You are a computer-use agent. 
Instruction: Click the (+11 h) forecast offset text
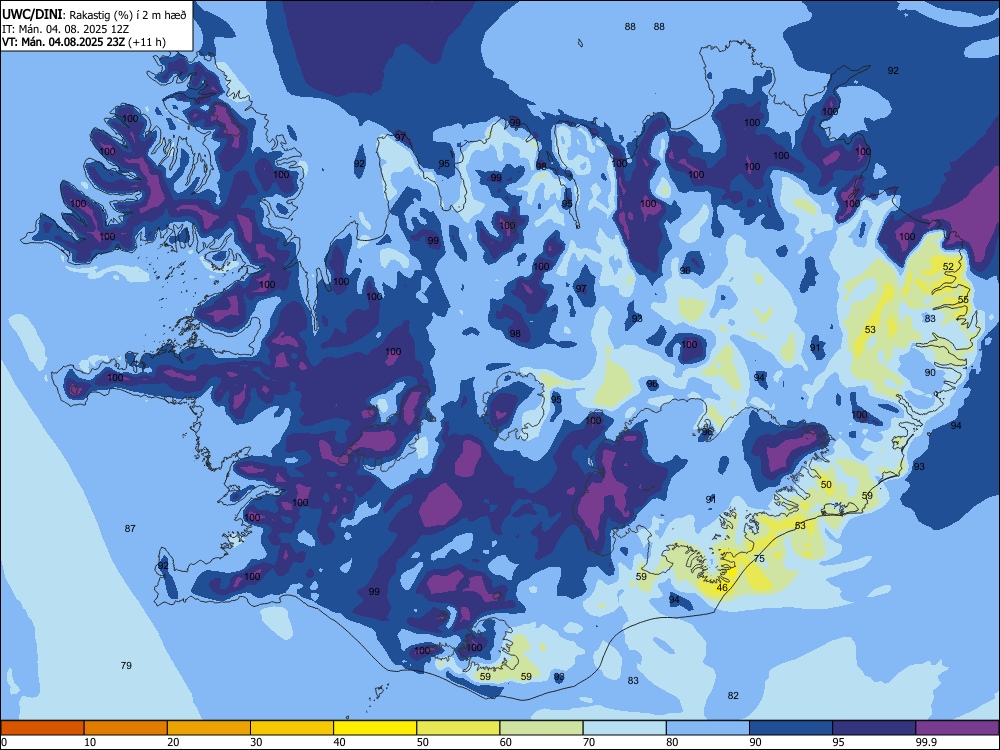tap(147, 42)
